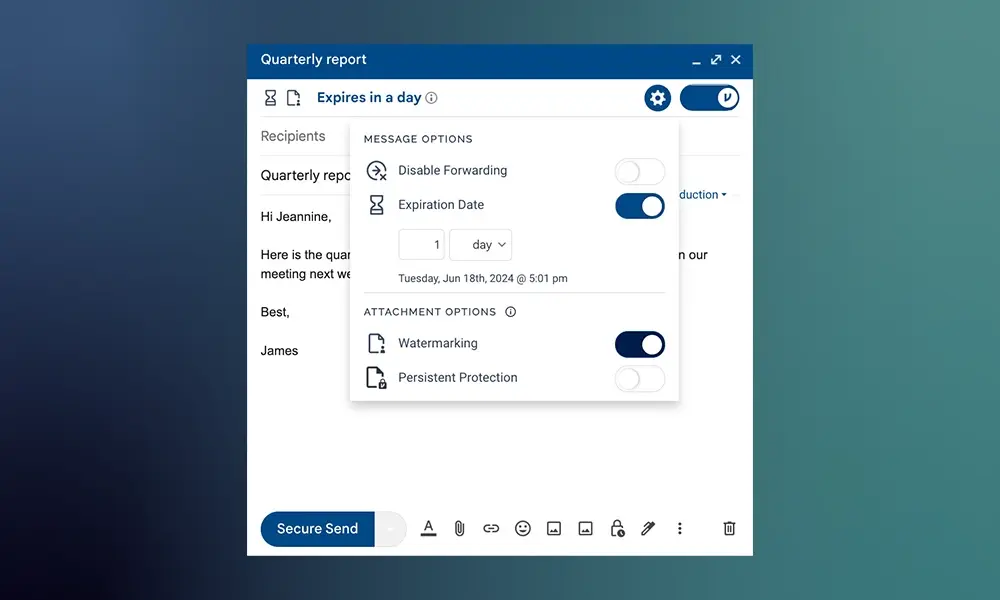Switch off the Watermarking toggle

tap(639, 344)
